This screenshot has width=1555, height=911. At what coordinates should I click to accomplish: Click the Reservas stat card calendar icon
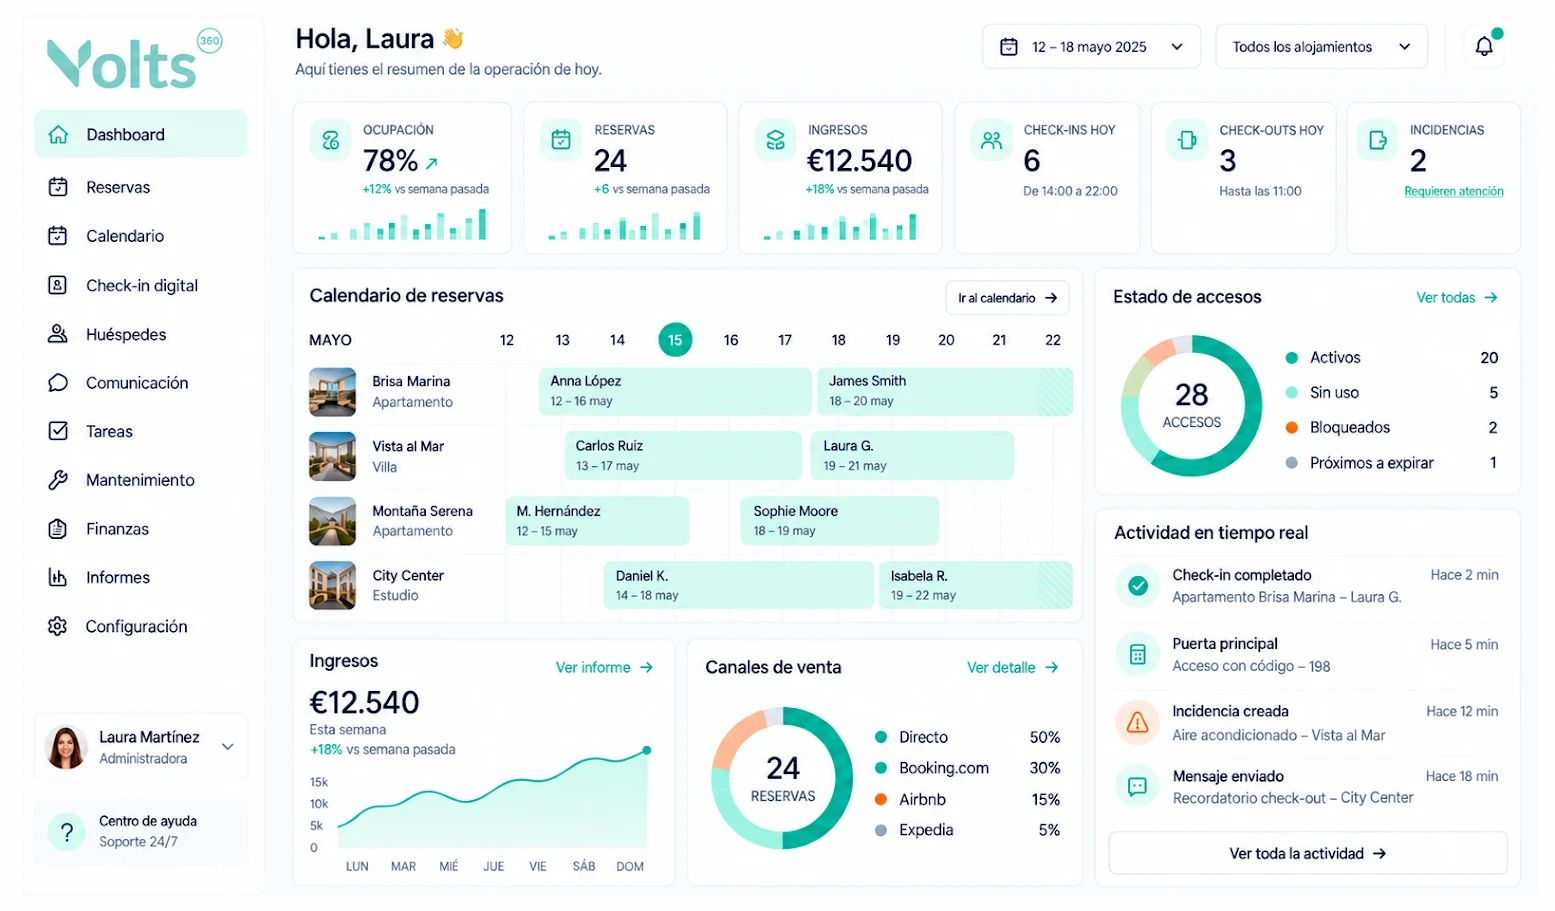click(561, 141)
